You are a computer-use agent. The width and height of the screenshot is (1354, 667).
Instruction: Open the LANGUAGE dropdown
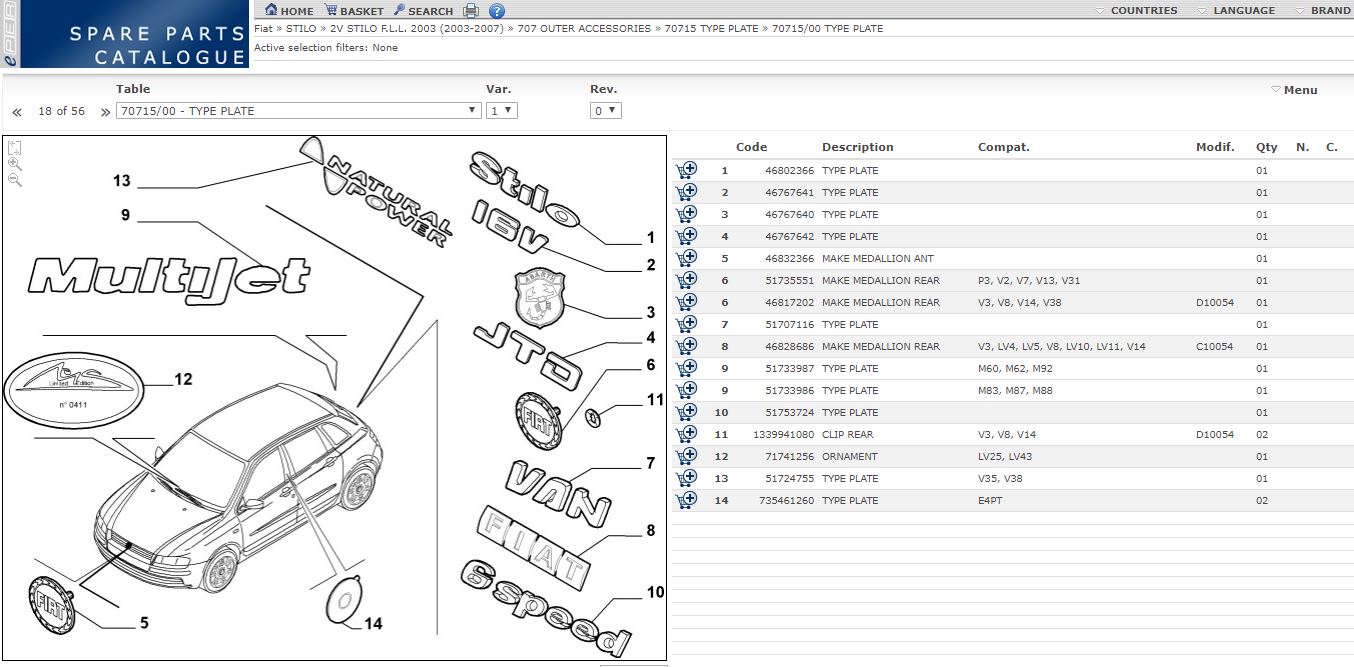pyautogui.click(x=1237, y=10)
